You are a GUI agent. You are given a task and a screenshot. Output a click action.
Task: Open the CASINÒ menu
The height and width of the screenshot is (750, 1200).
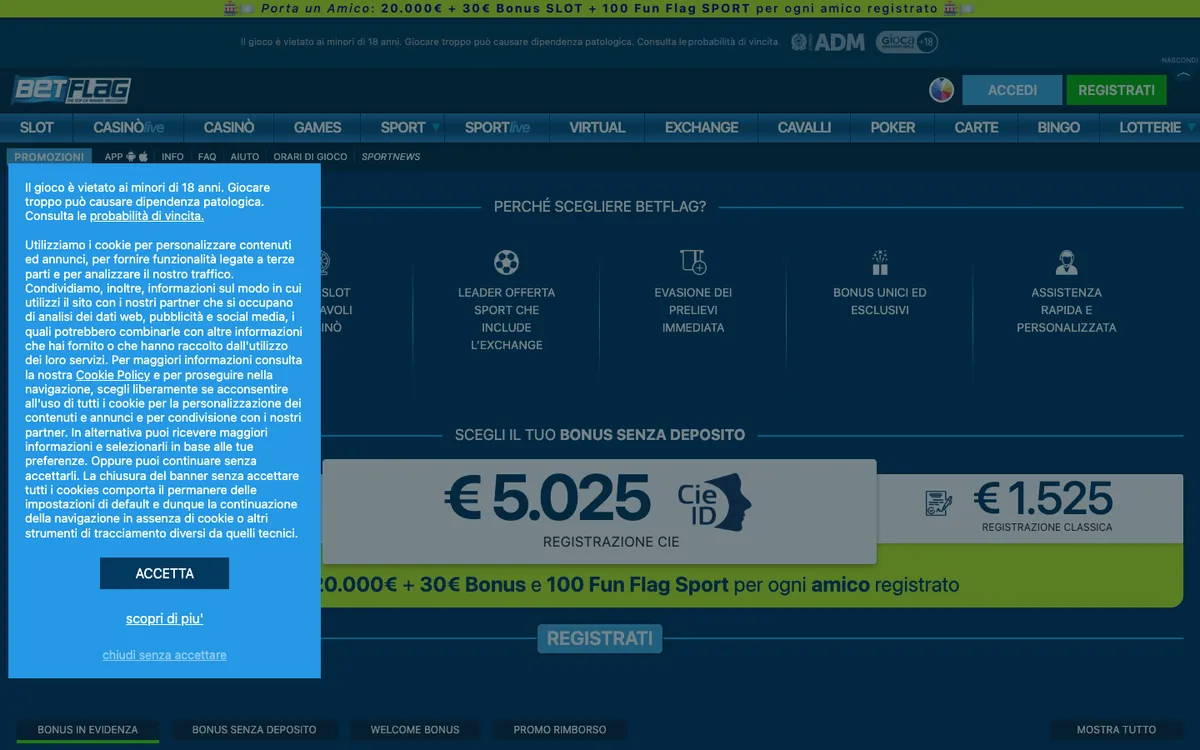229,128
